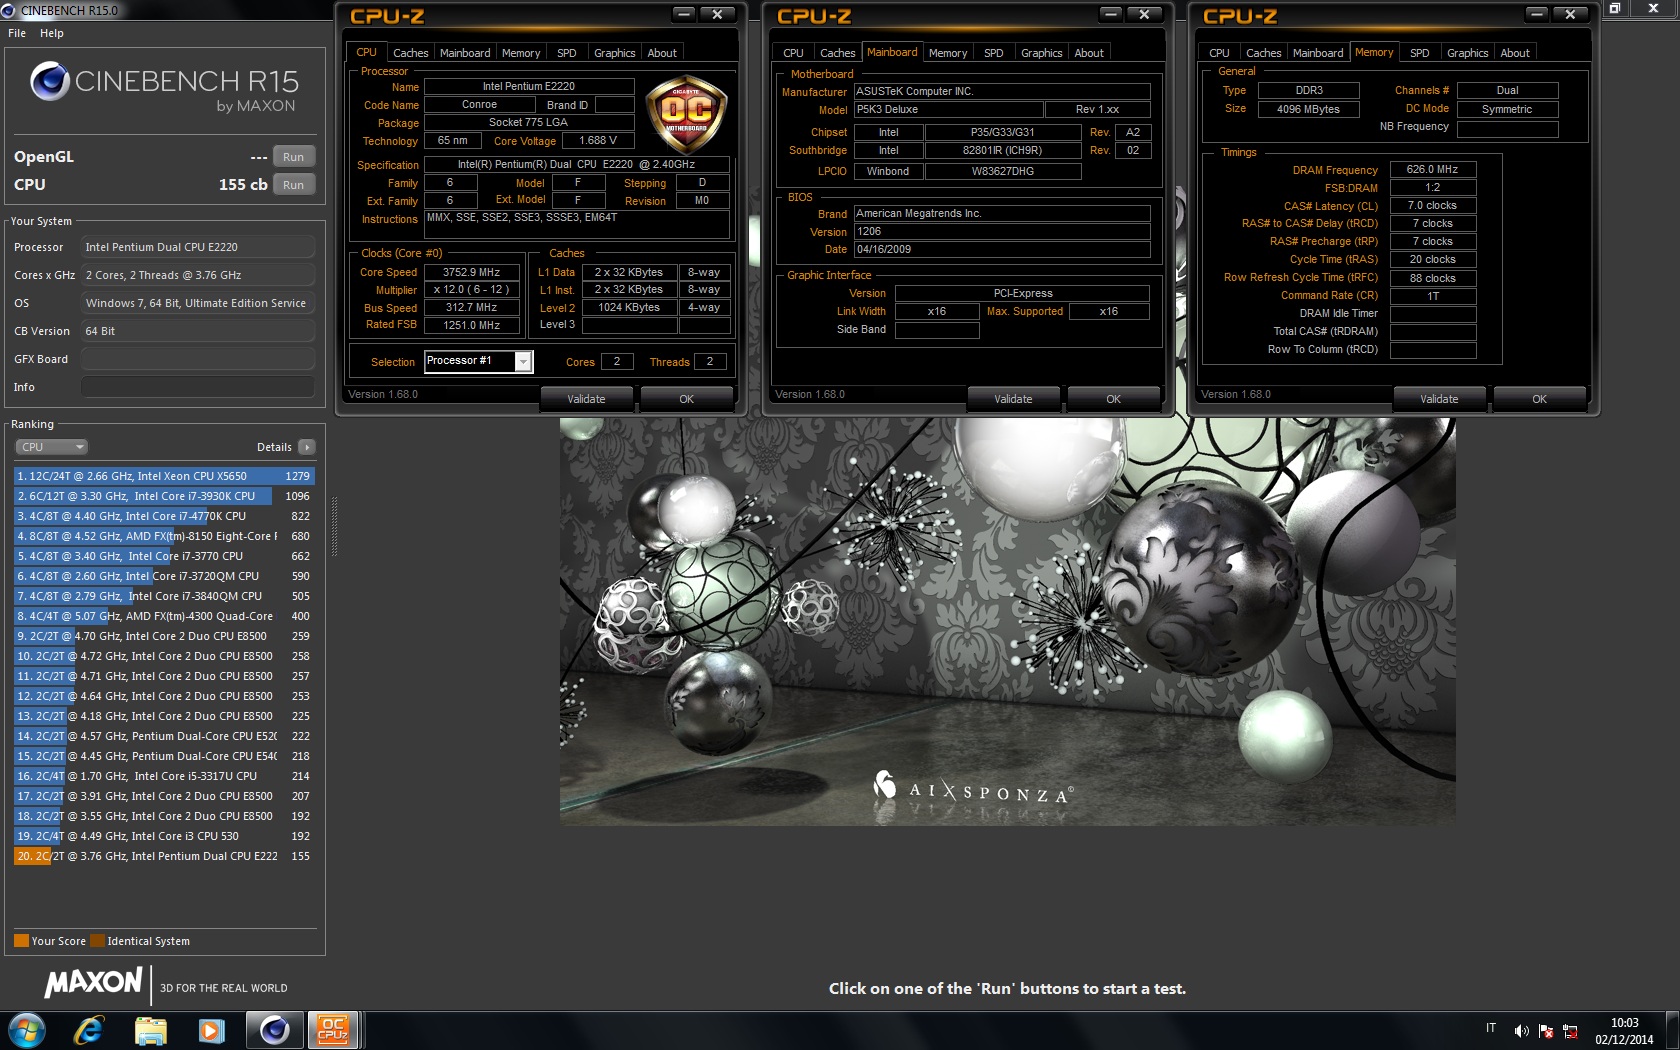Image resolution: width=1680 pixels, height=1050 pixels.
Task: Click Validate in the Memory CPU-Z window
Action: (x=1439, y=399)
